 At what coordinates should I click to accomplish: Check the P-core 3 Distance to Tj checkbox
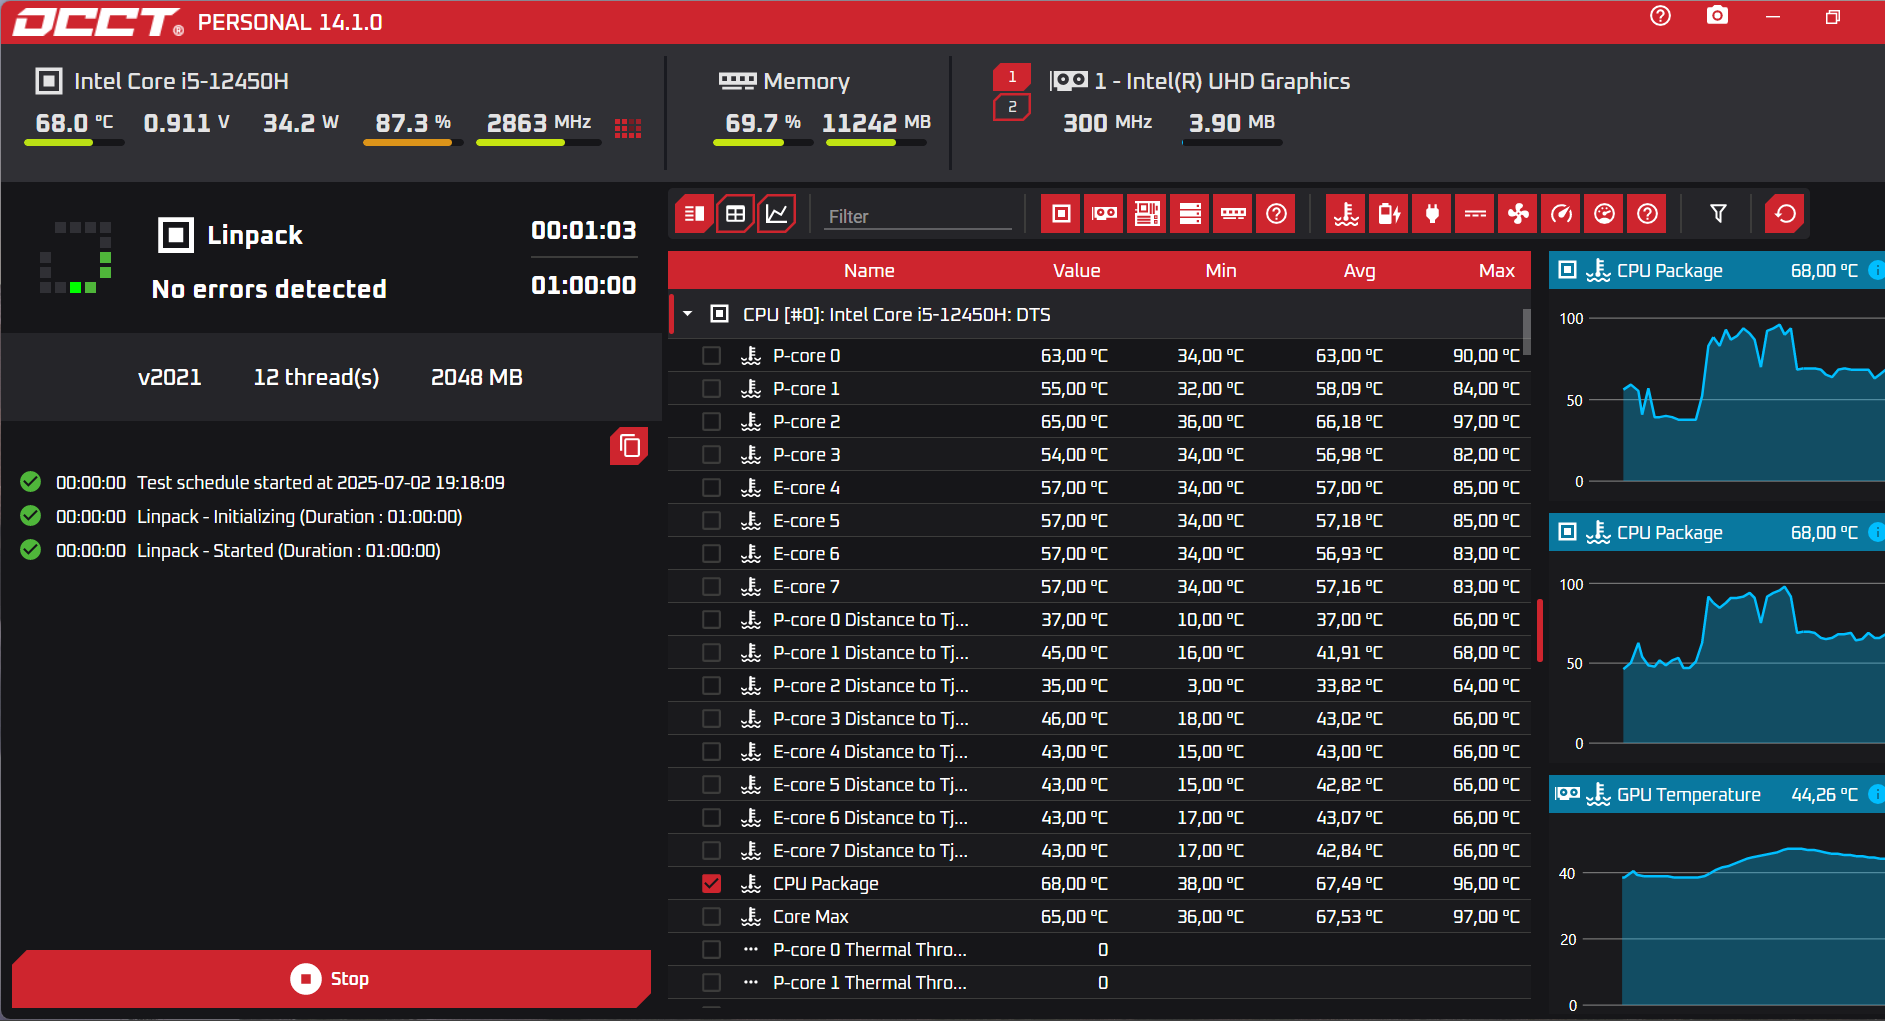(711, 719)
